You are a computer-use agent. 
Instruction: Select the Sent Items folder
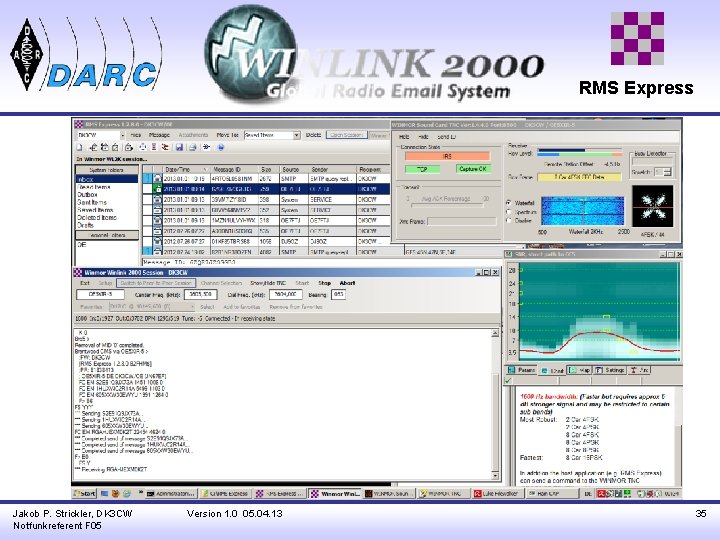[x=92, y=202]
